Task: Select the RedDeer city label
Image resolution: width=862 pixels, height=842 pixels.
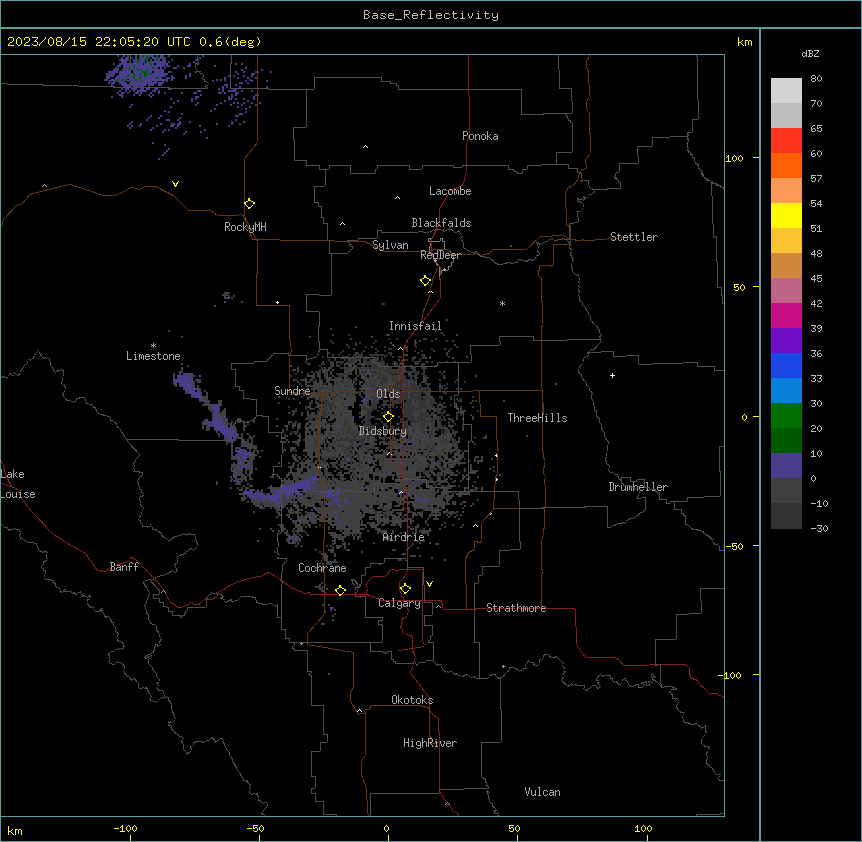Action: [x=440, y=255]
